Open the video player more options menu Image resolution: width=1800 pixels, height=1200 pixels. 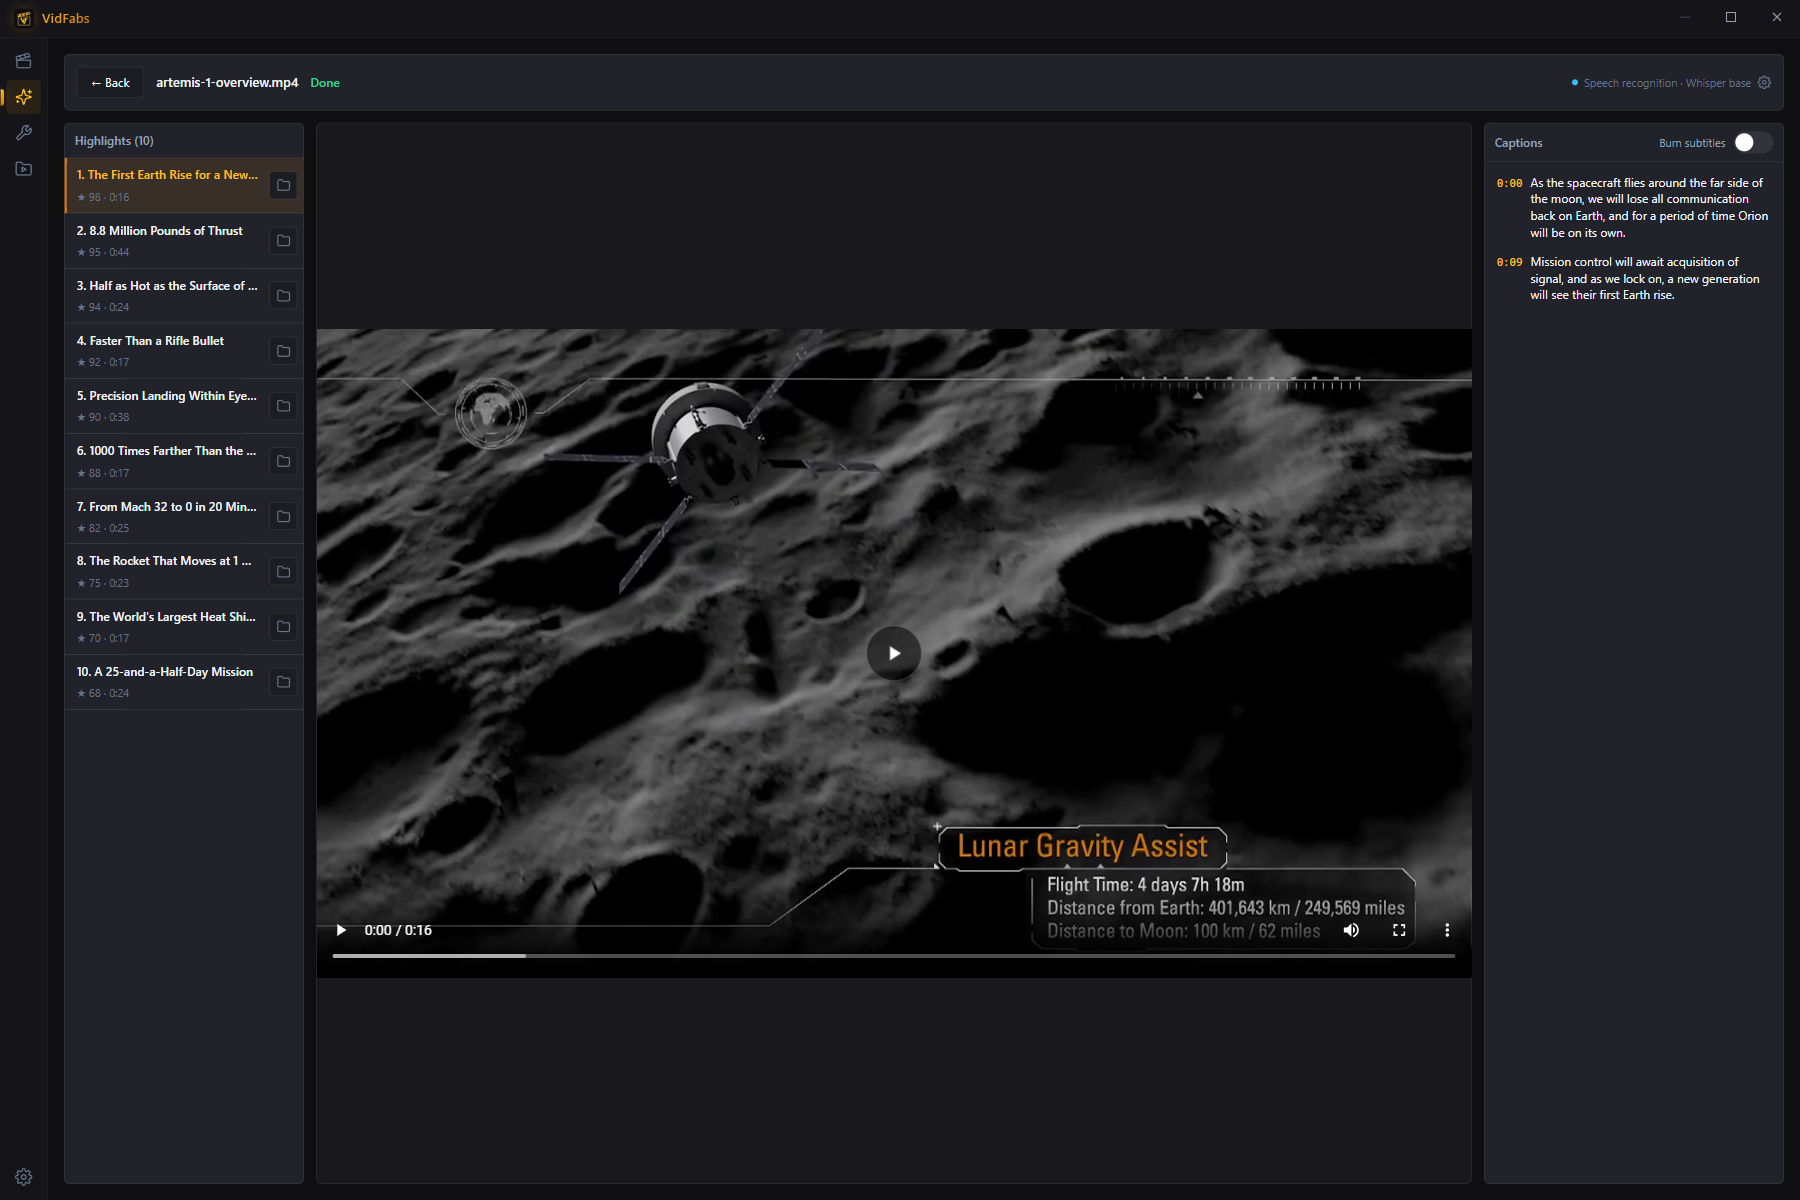pyautogui.click(x=1447, y=930)
